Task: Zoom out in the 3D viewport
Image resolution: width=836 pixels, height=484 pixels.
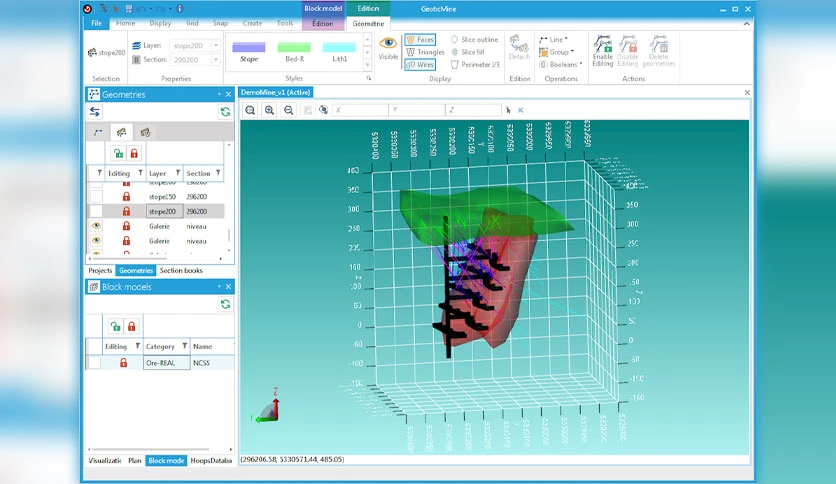Action: click(288, 110)
